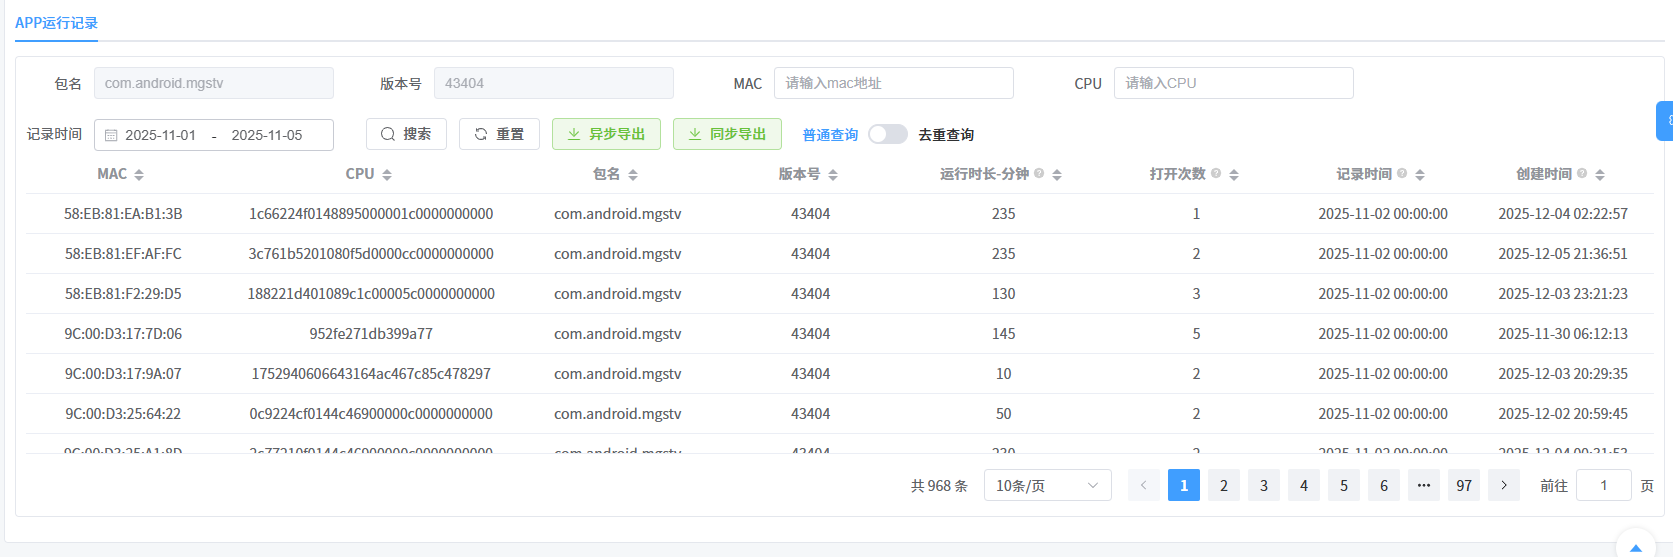Show help tooltip icon for 运行时长-分钟
The image size is (1673, 557).
click(x=1039, y=174)
